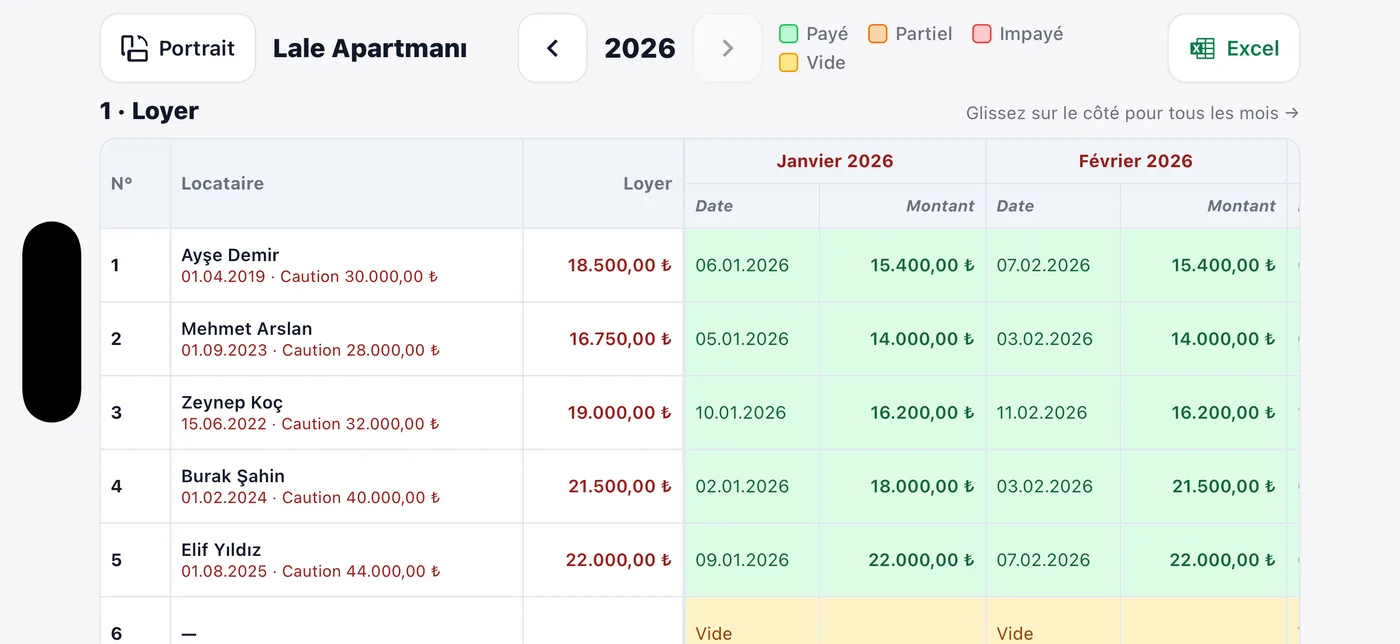
Task: Click Mehmet Arslan's rent 16.750,00 ₺
Action: click(620, 339)
